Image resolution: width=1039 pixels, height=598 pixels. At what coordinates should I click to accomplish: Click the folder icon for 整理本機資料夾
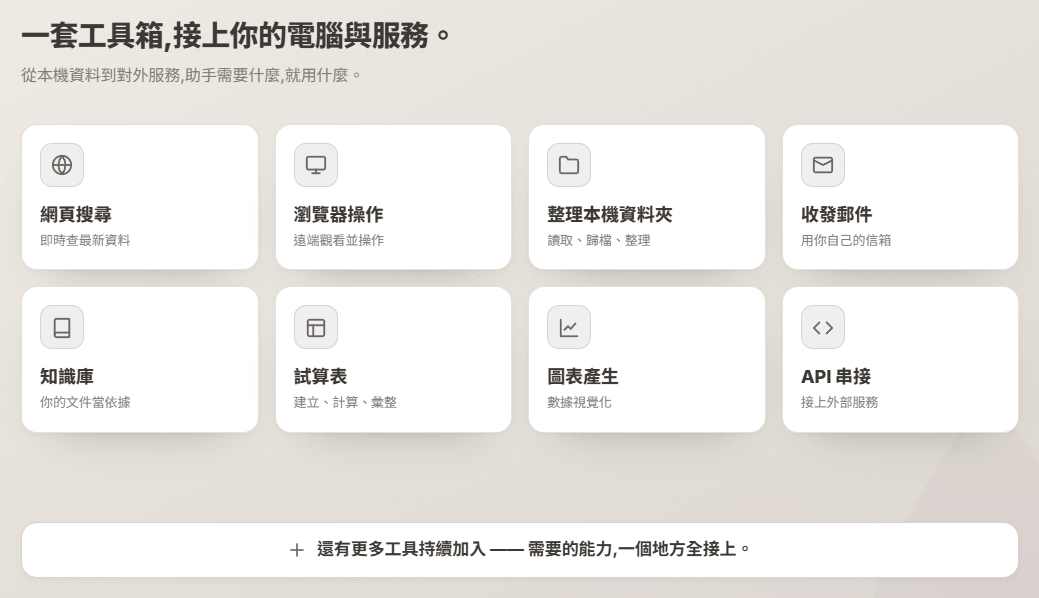[x=569, y=165]
